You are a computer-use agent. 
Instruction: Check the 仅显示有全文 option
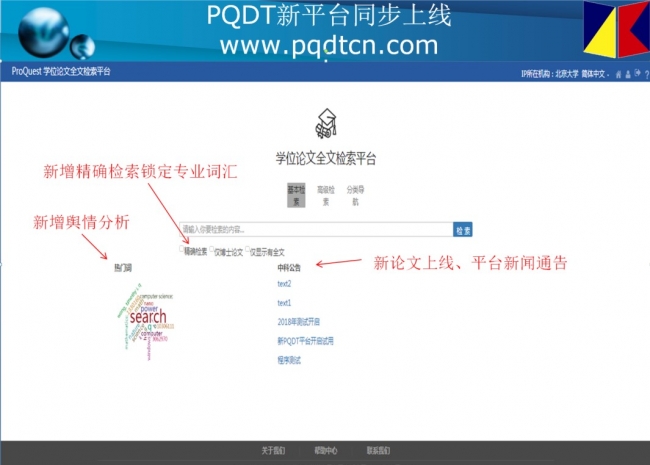pyautogui.click(x=247, y=249)
